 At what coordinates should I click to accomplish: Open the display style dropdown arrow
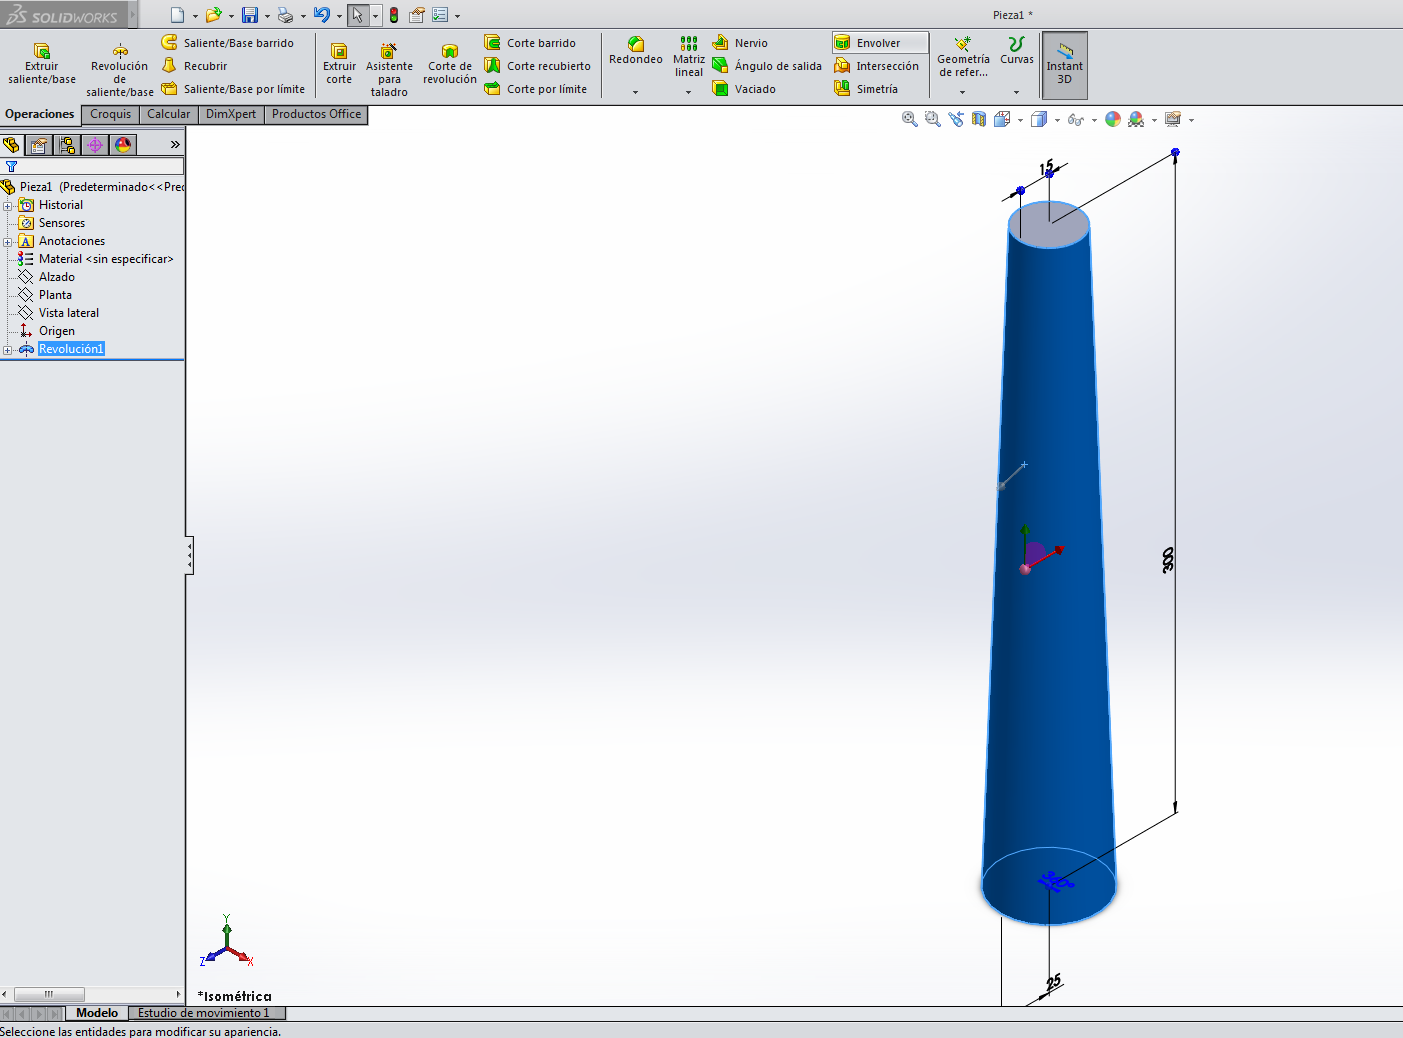pos(1057,120)
